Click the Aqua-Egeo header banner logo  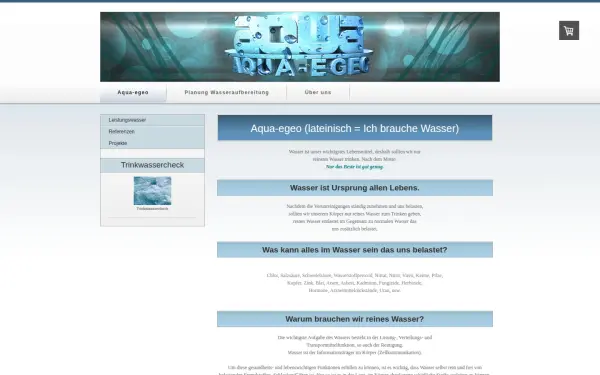pos(300,47)
